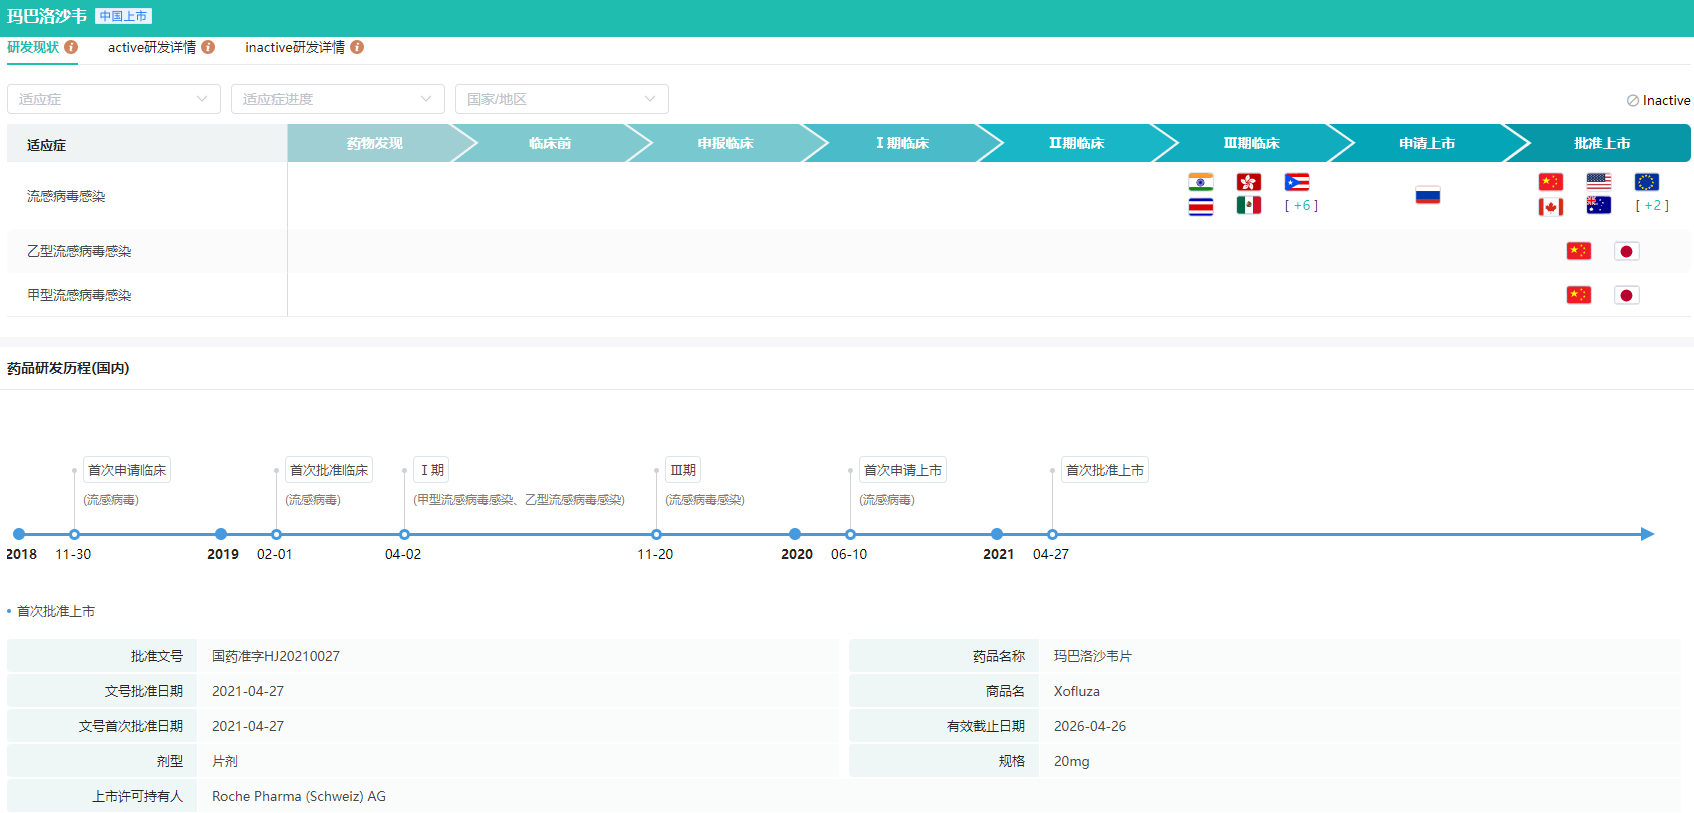Click the Australia flag icon
This screenshot has width=1694, height=813.
click(x=1598, y=205)
